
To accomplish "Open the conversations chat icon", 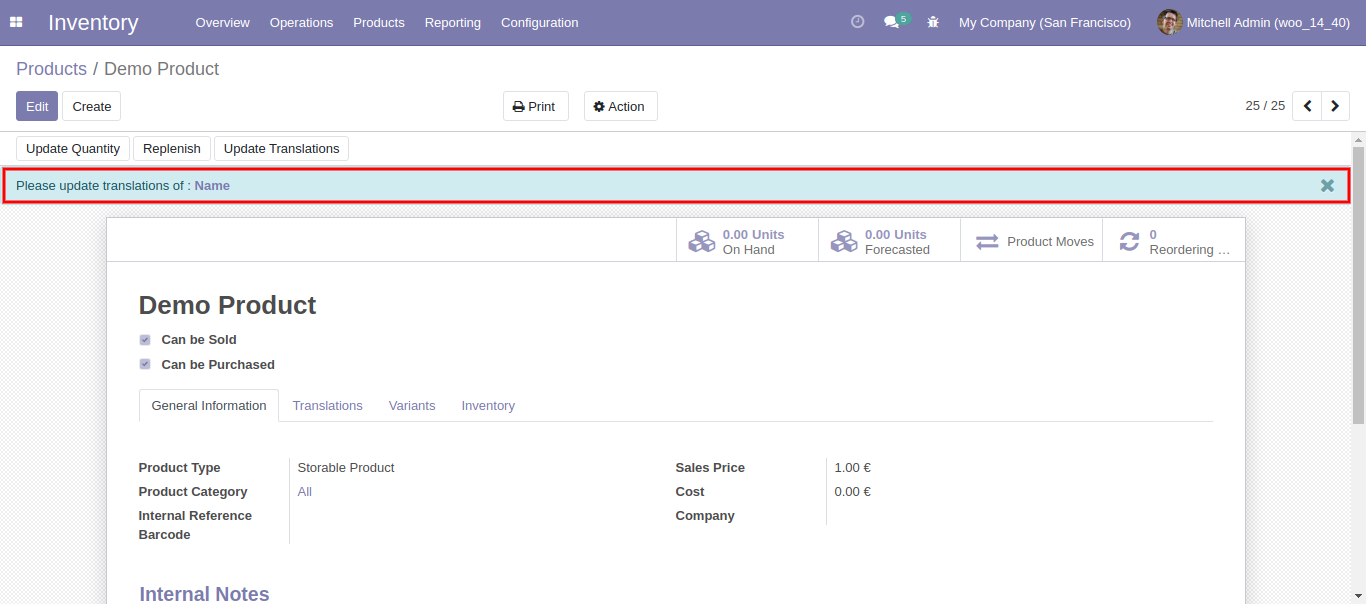I will coord(891,22).
